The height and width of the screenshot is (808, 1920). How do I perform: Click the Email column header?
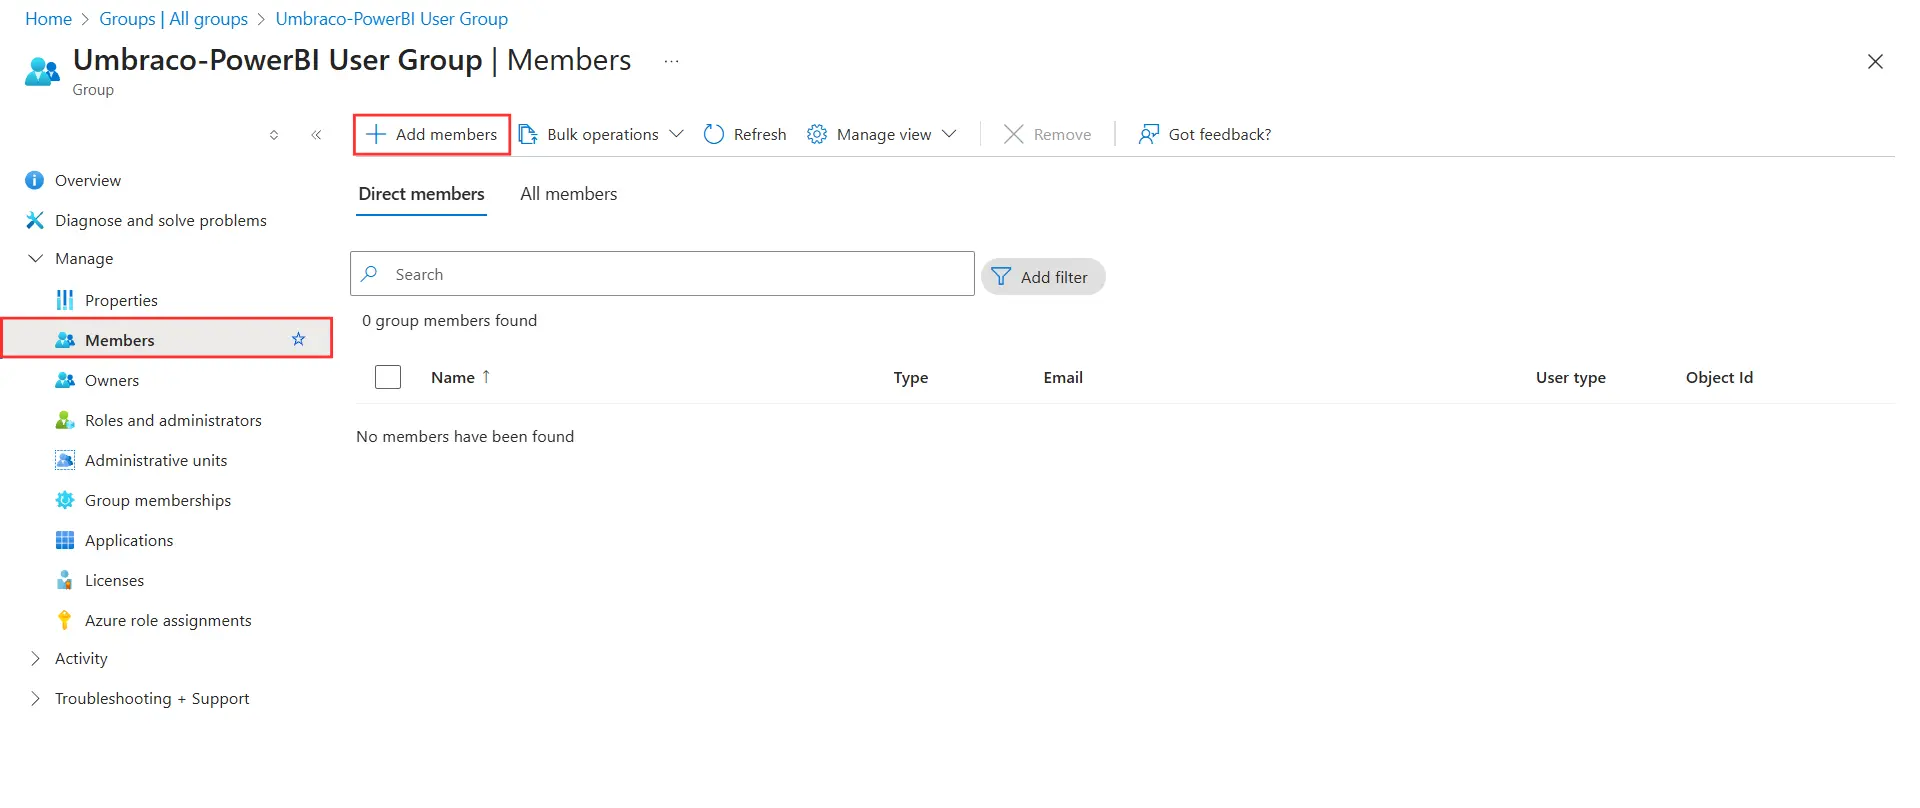point(1063,377)
